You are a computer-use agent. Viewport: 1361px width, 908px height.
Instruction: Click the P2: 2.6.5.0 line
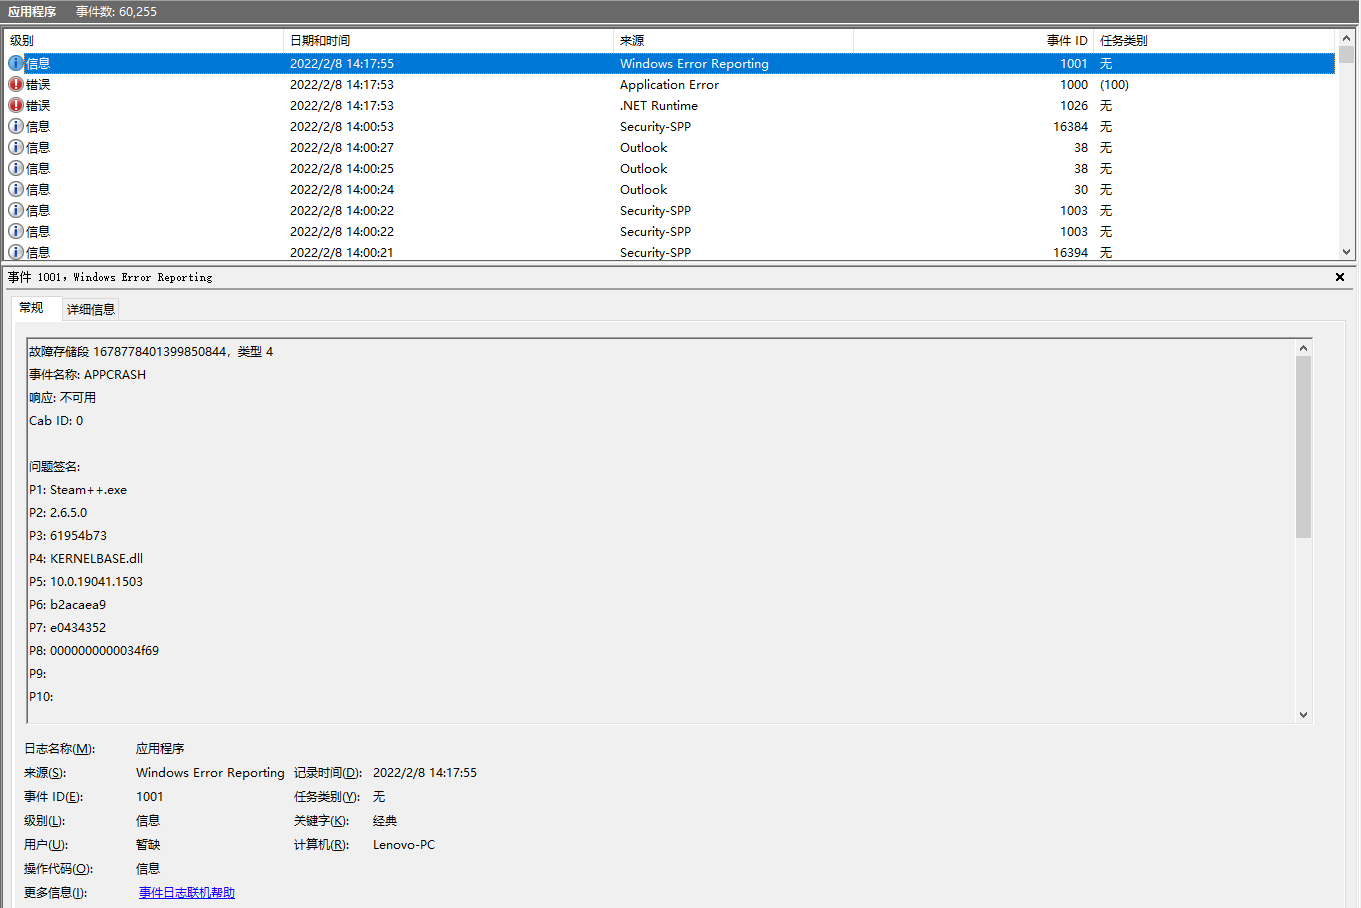coord(58,513)
